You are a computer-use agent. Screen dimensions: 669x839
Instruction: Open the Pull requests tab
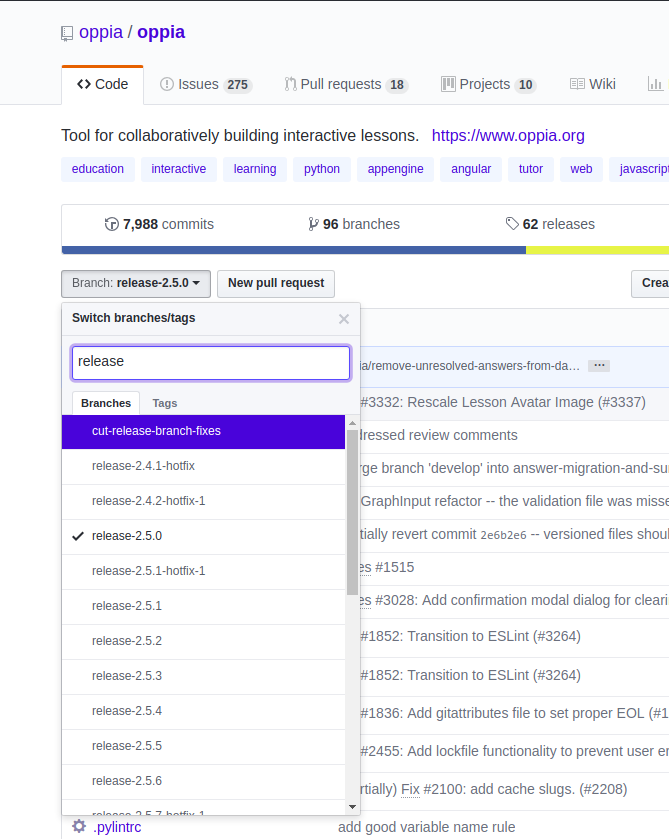[x=346, y=85]
